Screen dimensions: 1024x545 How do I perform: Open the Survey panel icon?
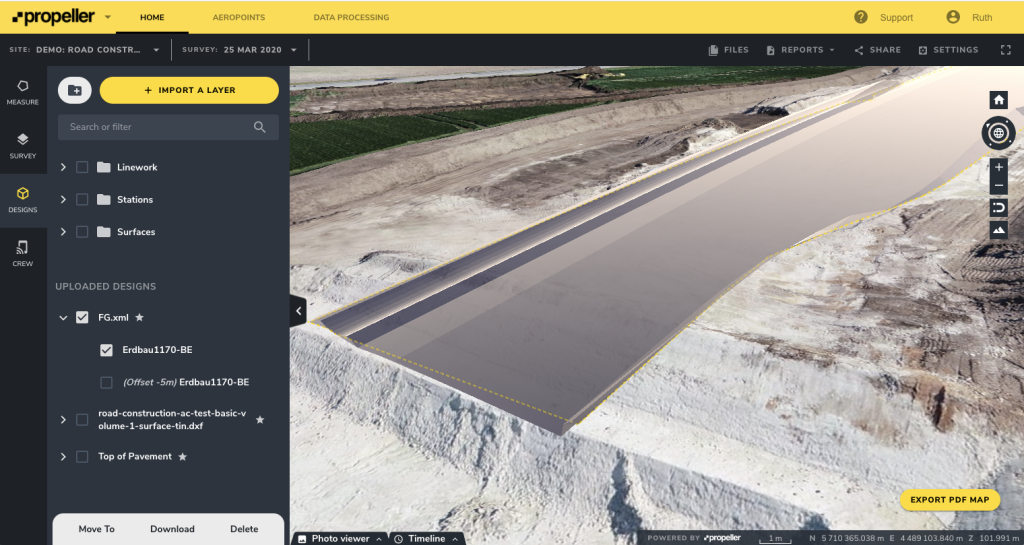pos(22,146)
